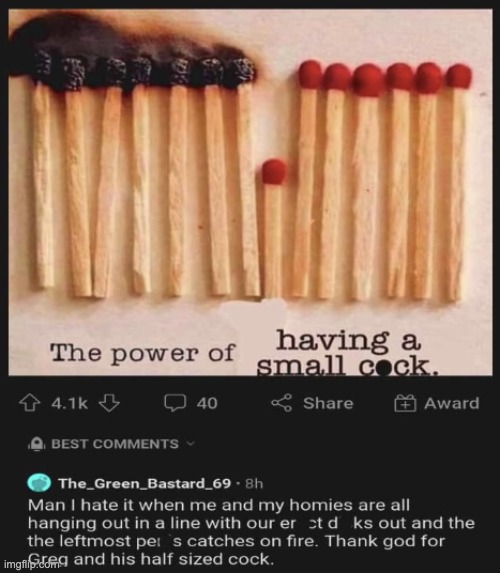Click the share network icon
500x573 pixels.
tap(281, 403)
